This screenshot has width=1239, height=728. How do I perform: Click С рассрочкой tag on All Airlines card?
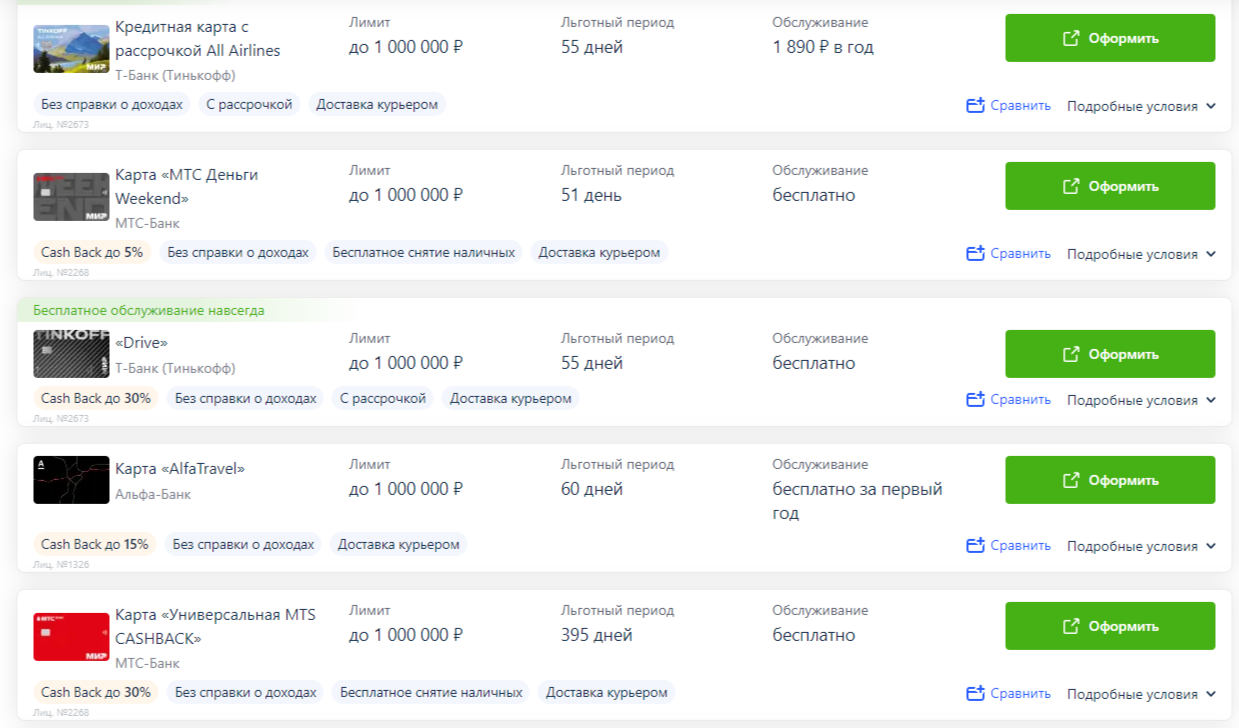point(249,104)
